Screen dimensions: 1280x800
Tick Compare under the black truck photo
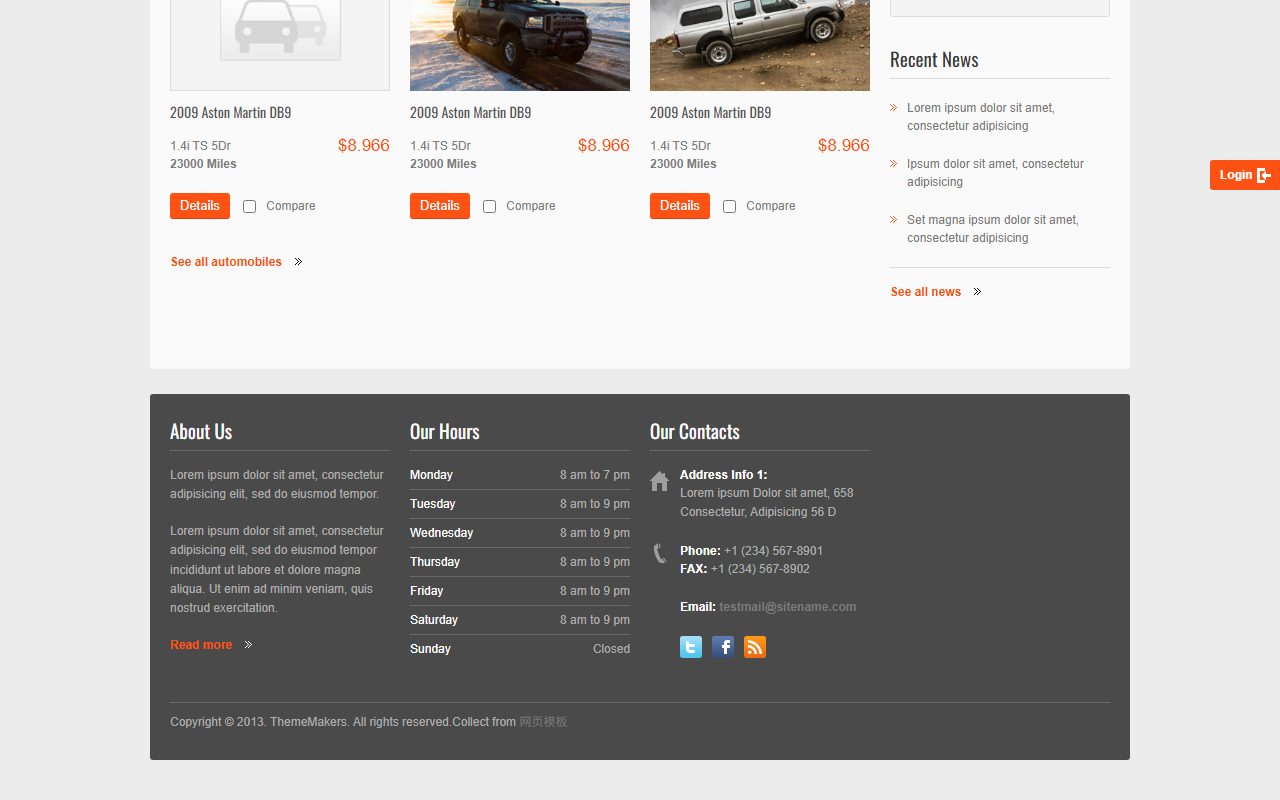coord(489,206)
